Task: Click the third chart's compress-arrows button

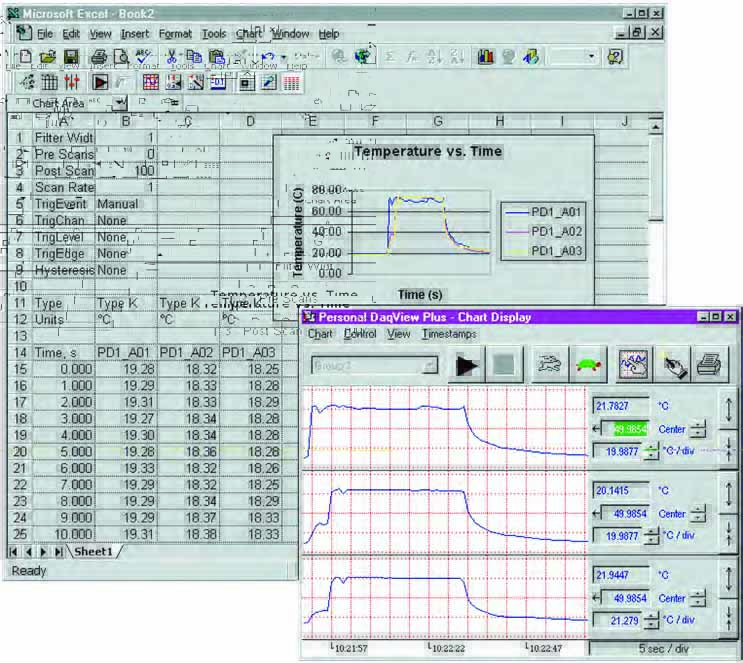Action: [x=728, y=618]
